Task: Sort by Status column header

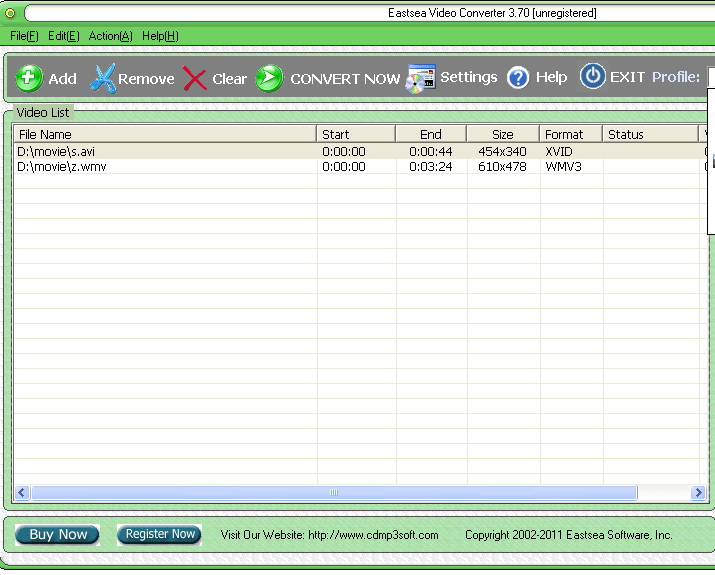Action: 650,135
